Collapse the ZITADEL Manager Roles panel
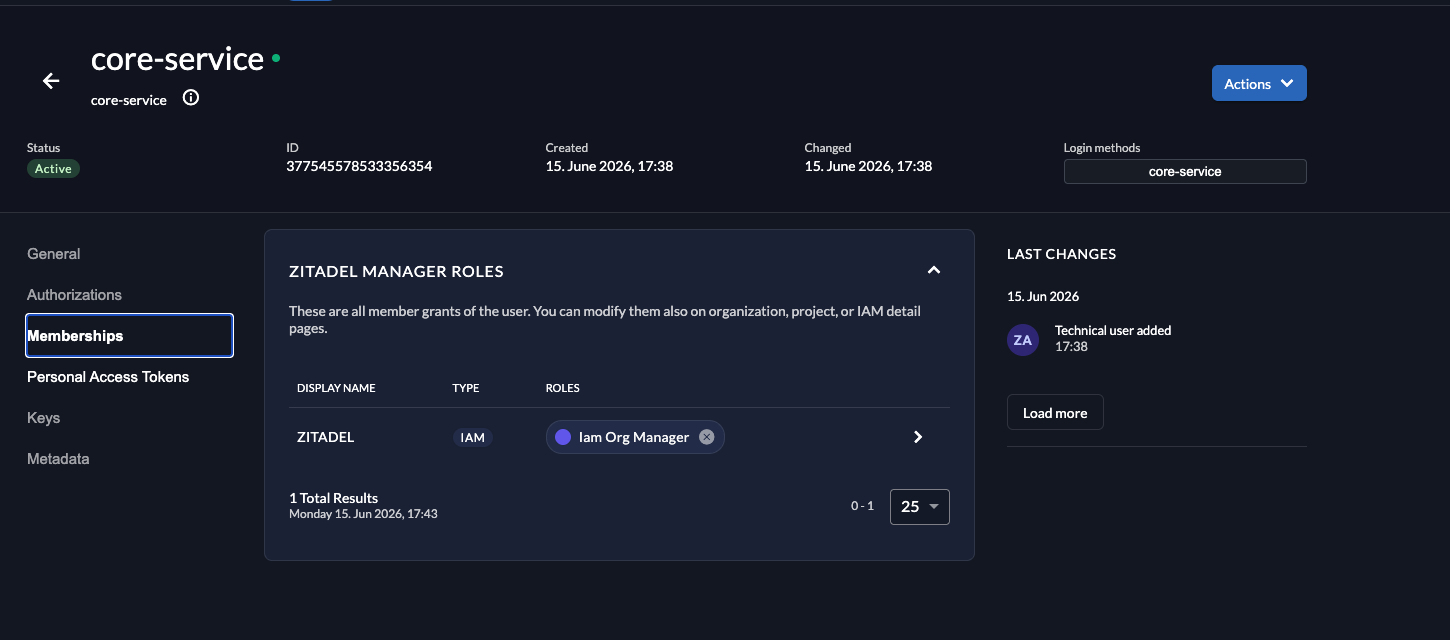Image resolution: width=1450 pixels, height=640 pixels. coord(933,270)
